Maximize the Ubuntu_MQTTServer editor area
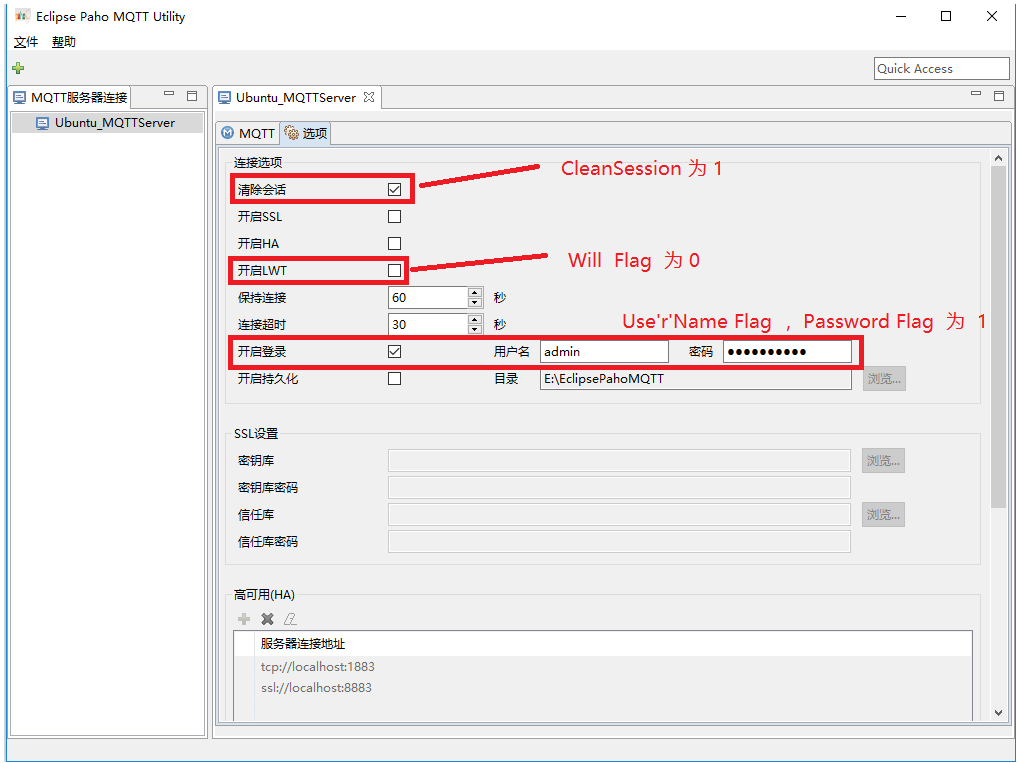1018x763 pixels. [999, 95]
